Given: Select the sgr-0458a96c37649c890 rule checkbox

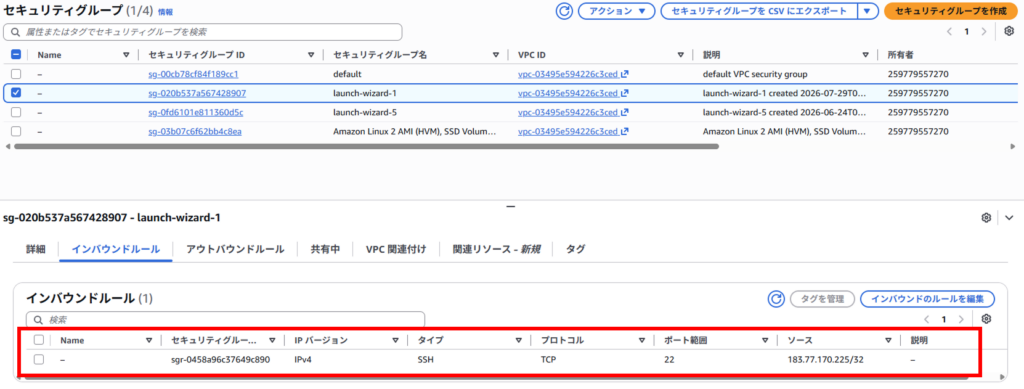Looking at the screenshot, I should point(39,360).
